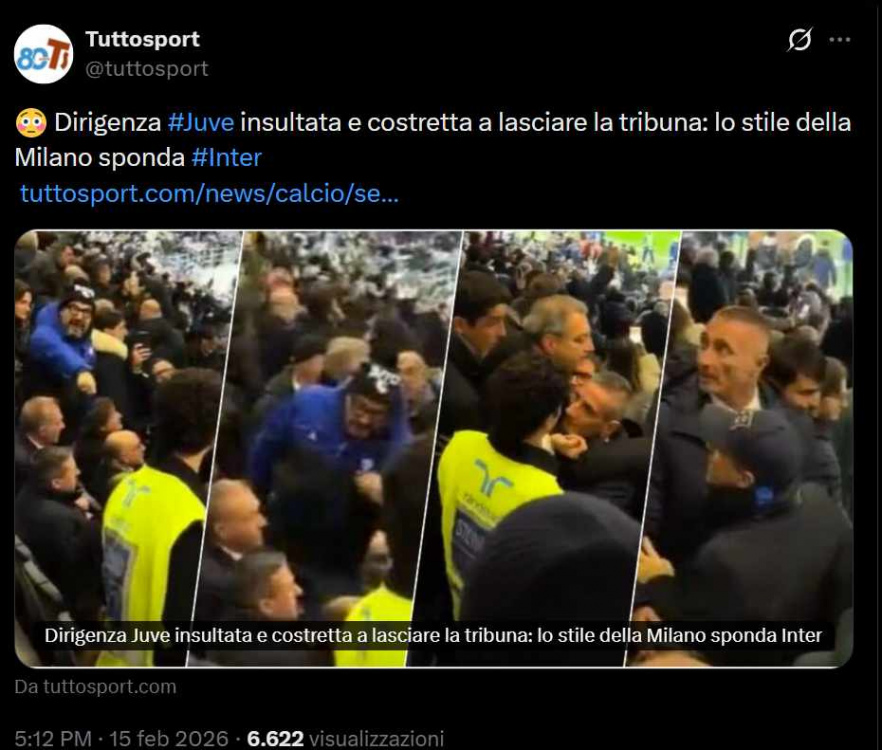Click the Grok slashed-circle icon
This screenshot has height=750, width=882.
click(x=799, y=39)
